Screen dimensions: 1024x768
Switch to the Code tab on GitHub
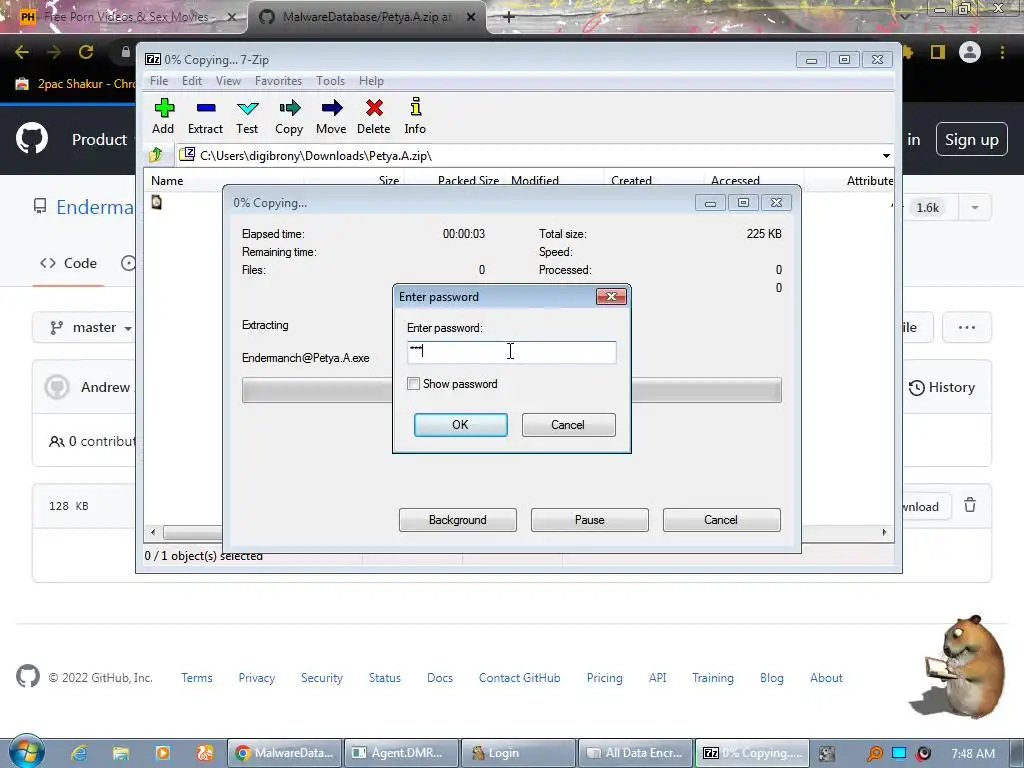pos(69,263)
